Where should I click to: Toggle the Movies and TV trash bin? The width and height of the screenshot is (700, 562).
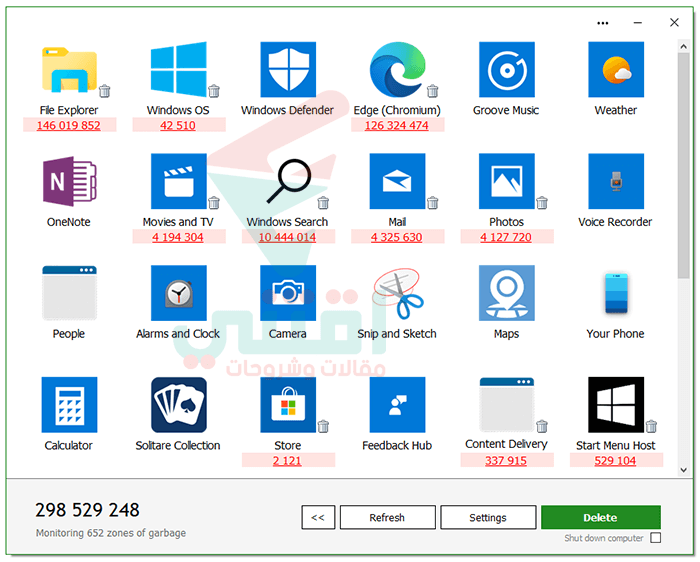tap(214, 203)
